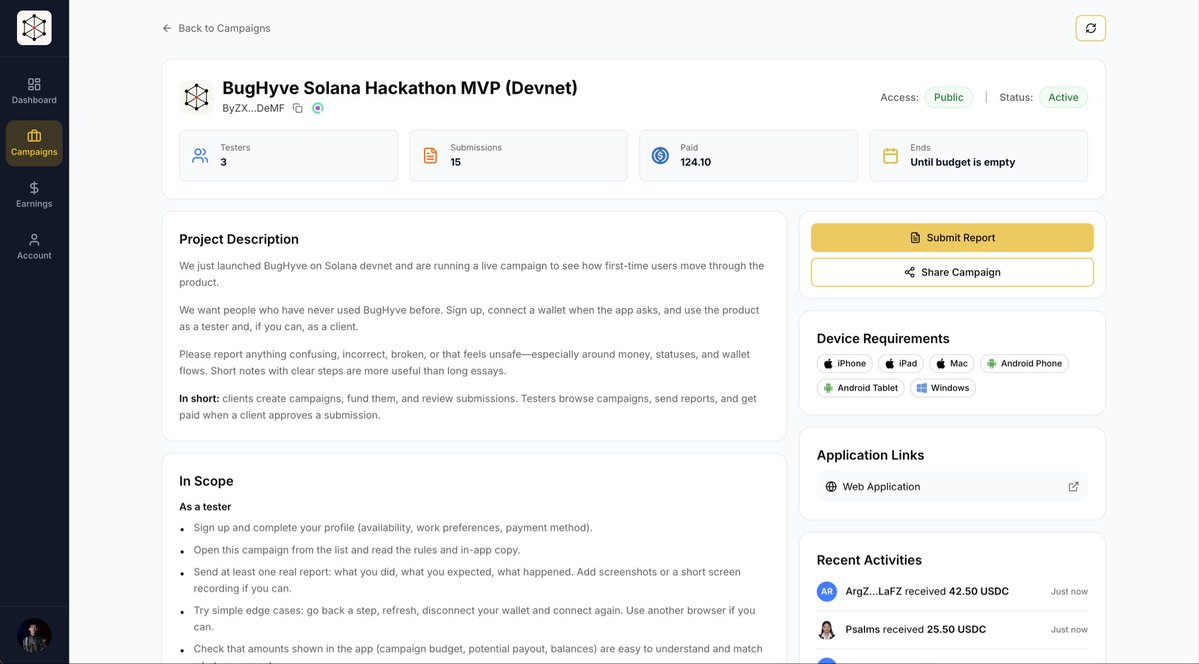Open the Web Application link
The image size is (1199, 664).
[952, 487]
